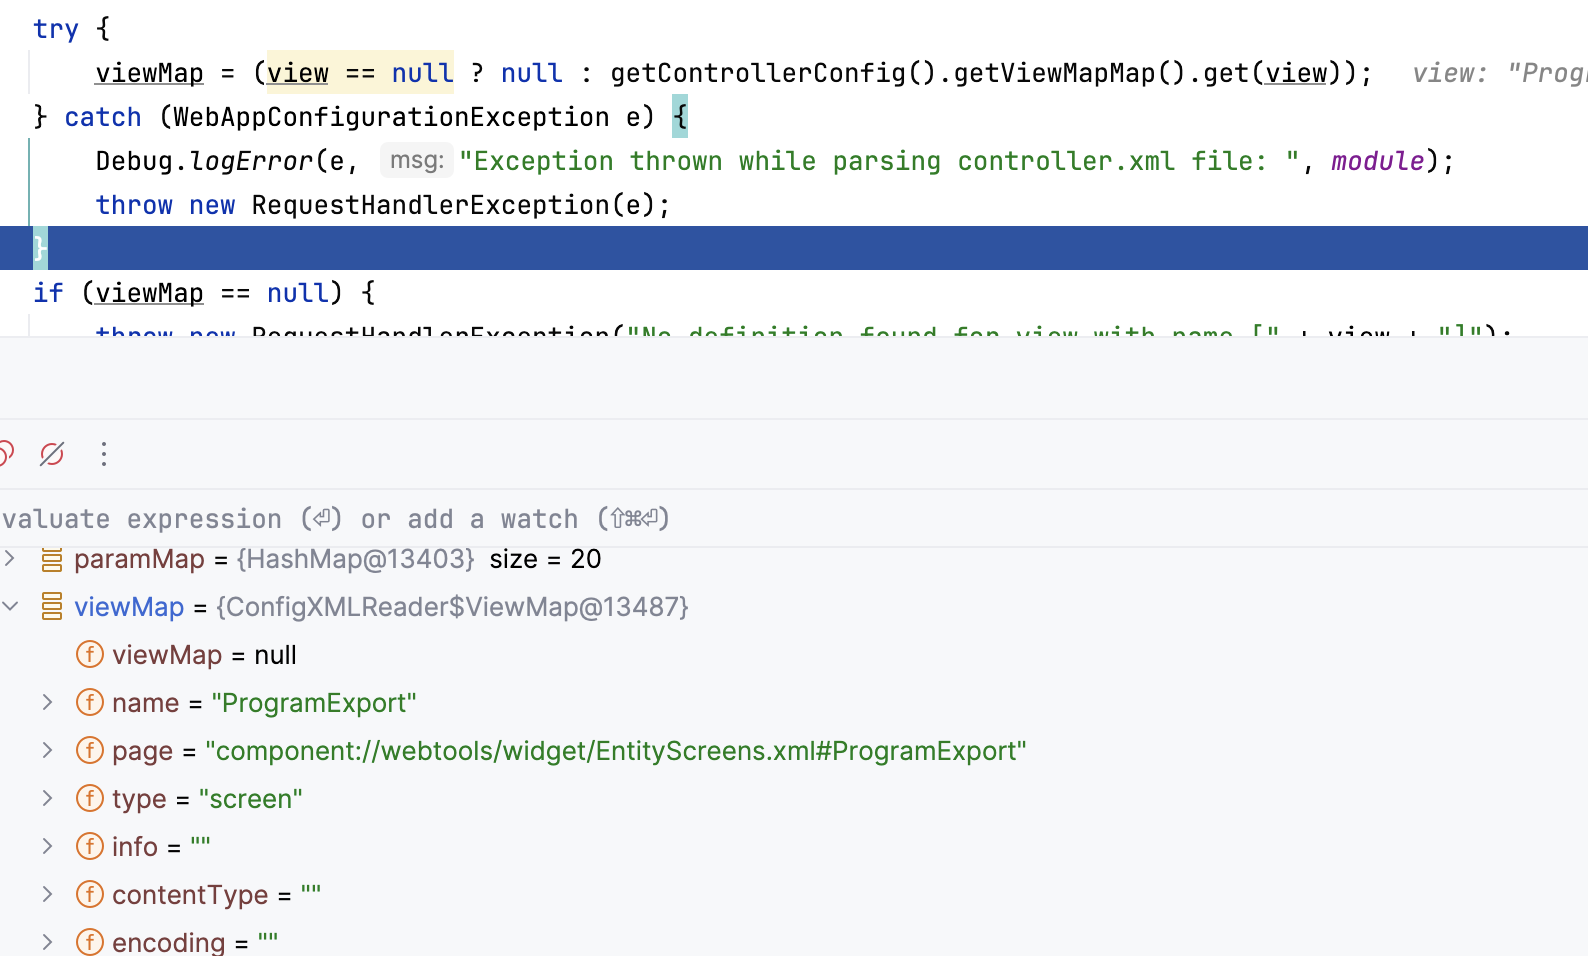Click the highlighted closing brace line
This screenshot has width=1588, height=956.
[794, 248]
